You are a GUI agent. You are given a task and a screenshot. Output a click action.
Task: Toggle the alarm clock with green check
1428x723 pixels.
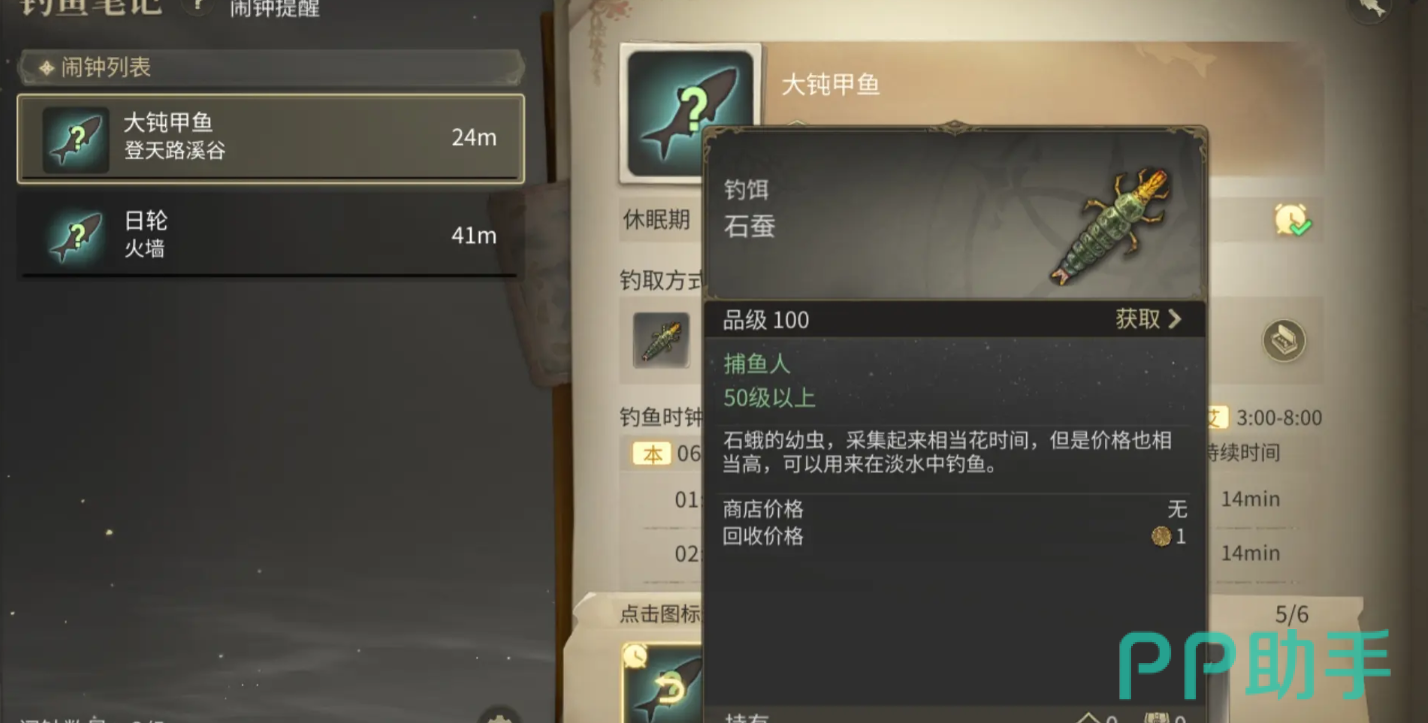1292,220
